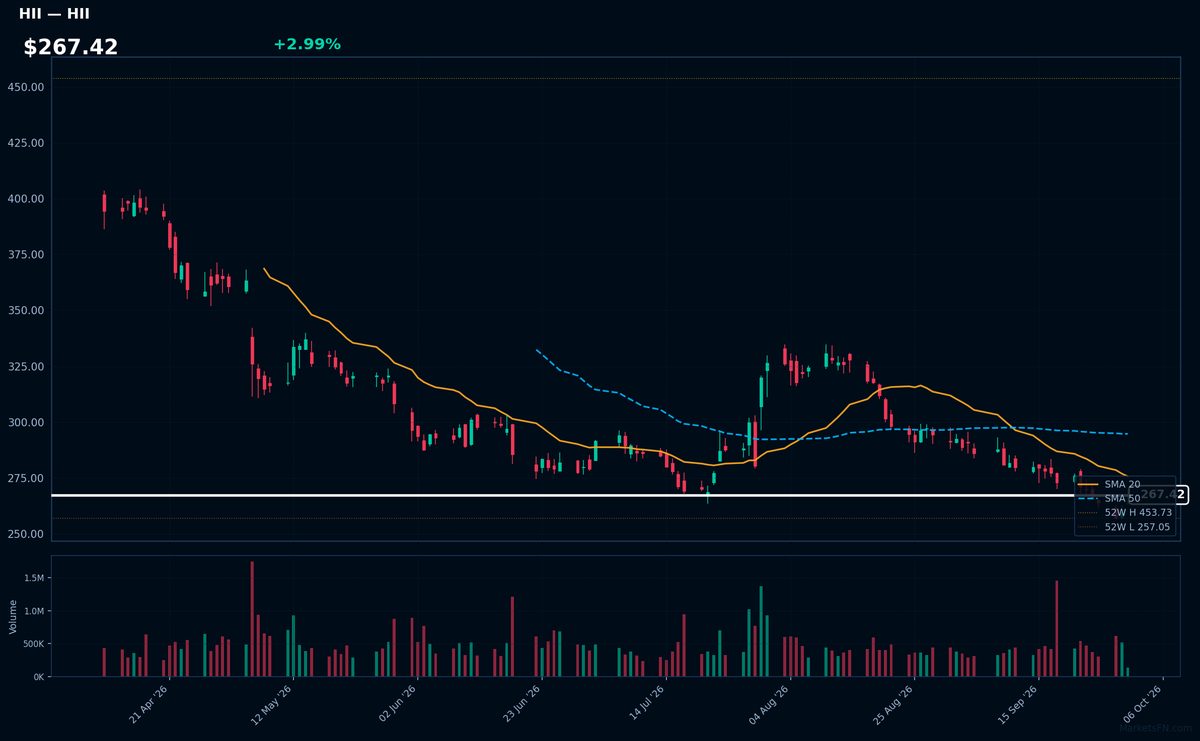Click the 15 Sep '26 date label
Viewport: 1200px width, 741px height.
[x=1018, y=703]
